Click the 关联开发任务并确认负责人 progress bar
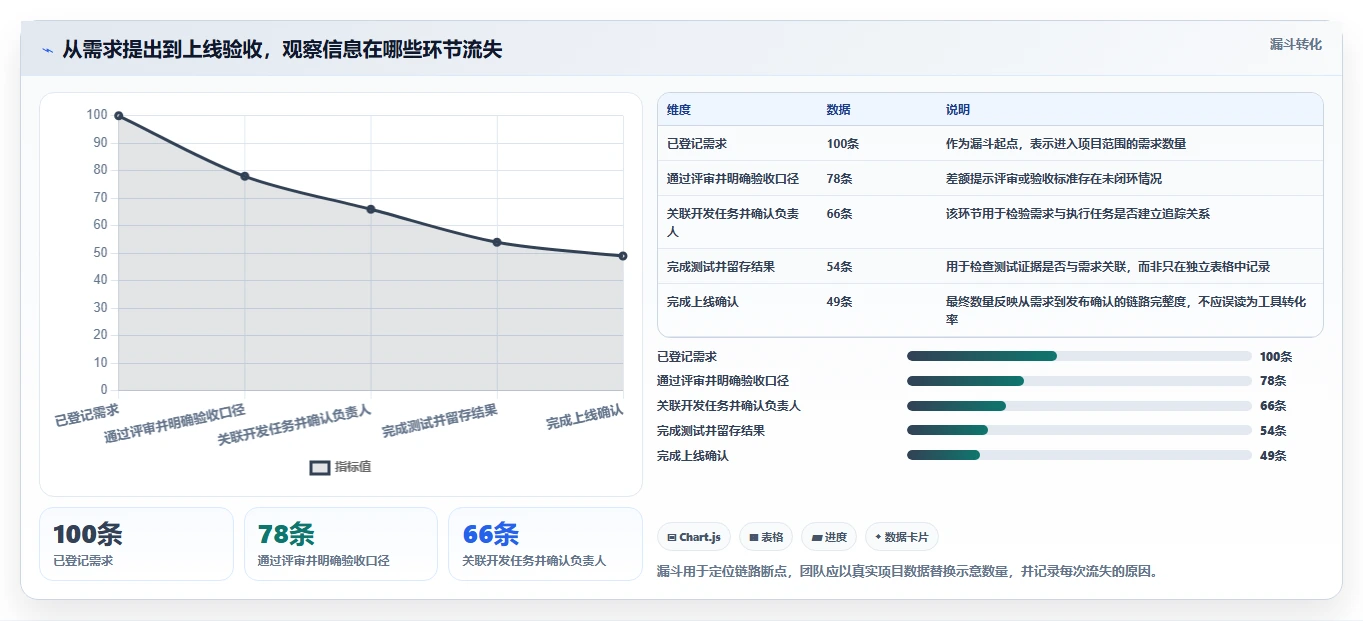 [1079, 406]
